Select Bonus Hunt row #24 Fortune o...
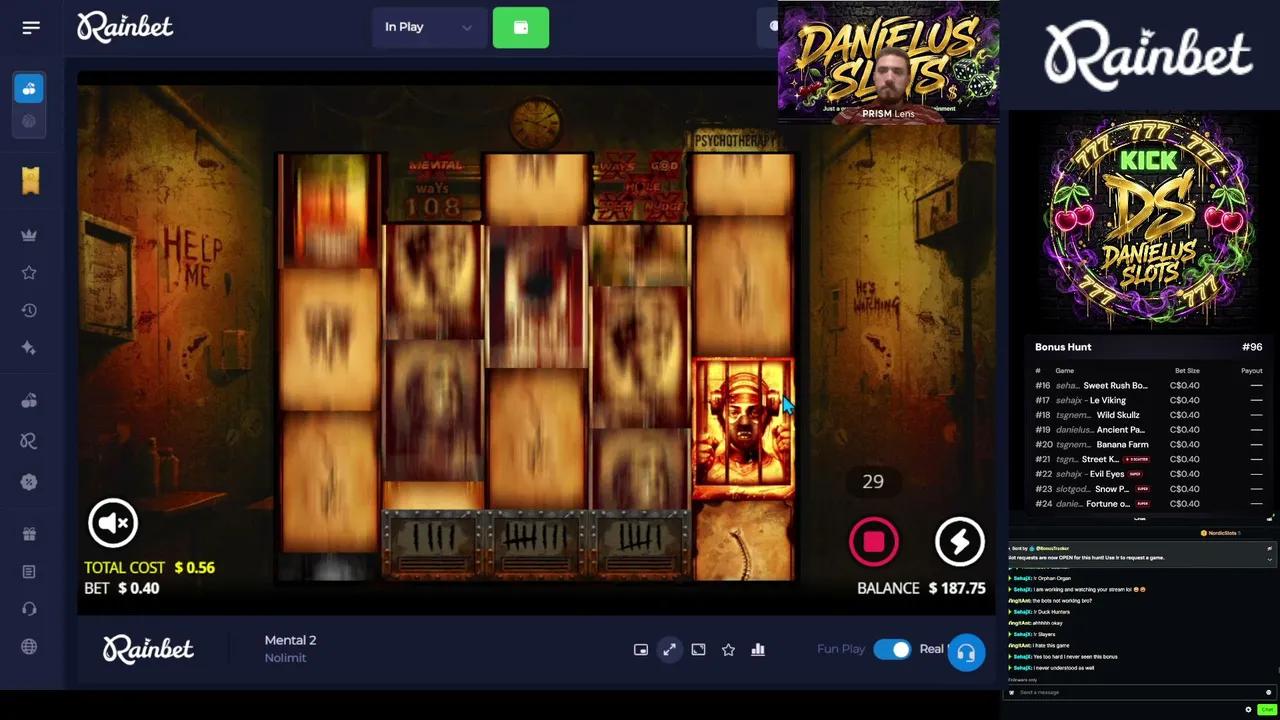This screenshot has height=720, width=1280. 1148,504
